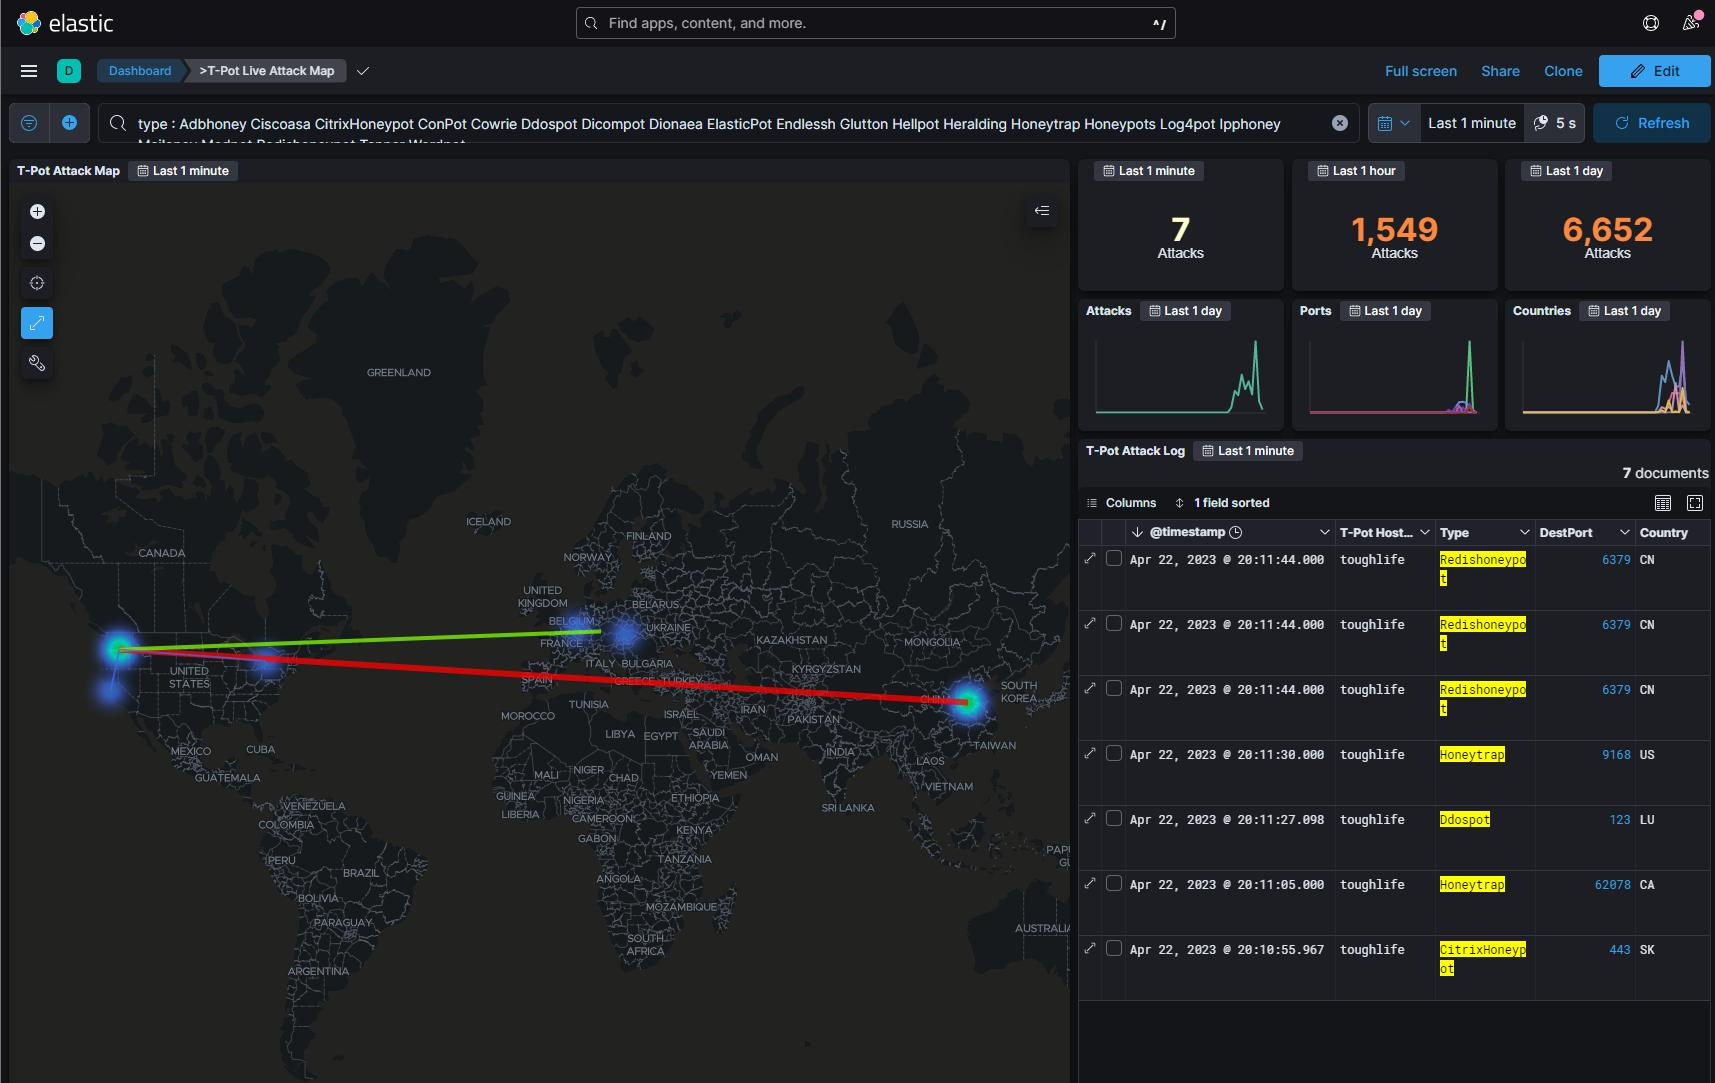Select the CitrixHoneypot SK row checkbox
This screenshot has height=1083, width=1715.
1114,949
